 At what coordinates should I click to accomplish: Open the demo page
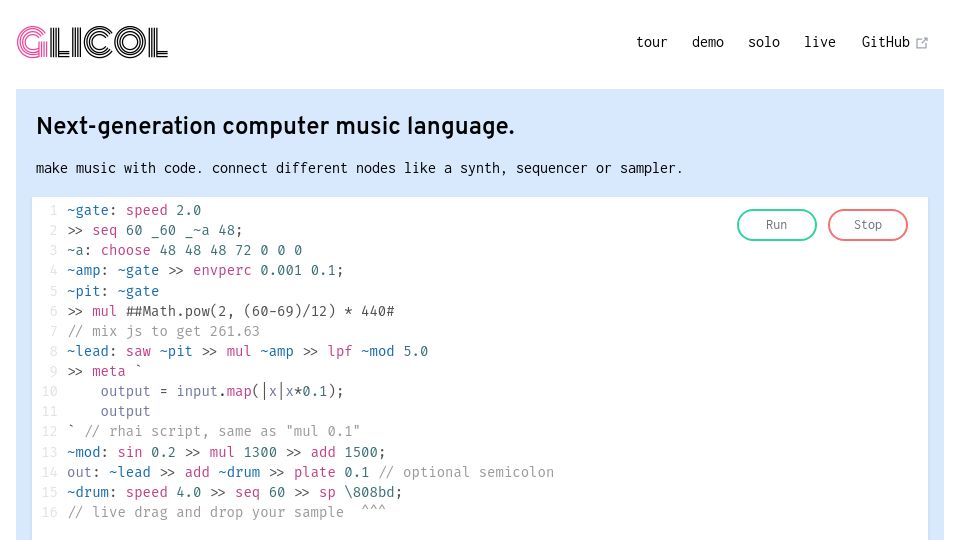coord(708,42)
